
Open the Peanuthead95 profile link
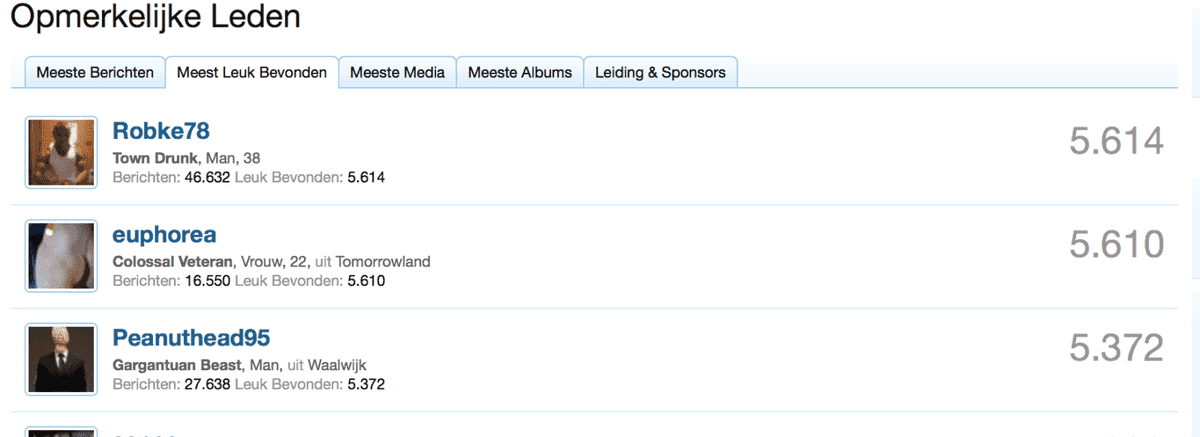pyautogui.click(x=191, y=337)
